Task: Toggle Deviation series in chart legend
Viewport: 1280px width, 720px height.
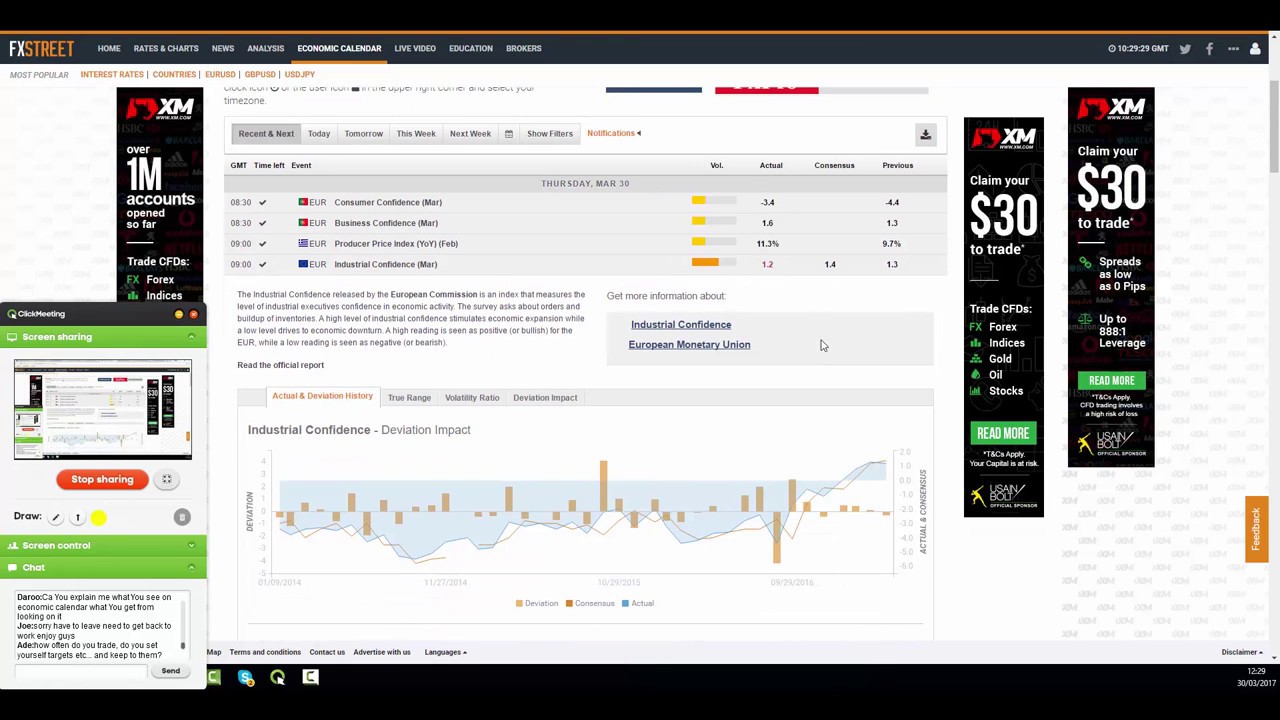Action: [537, 603]
